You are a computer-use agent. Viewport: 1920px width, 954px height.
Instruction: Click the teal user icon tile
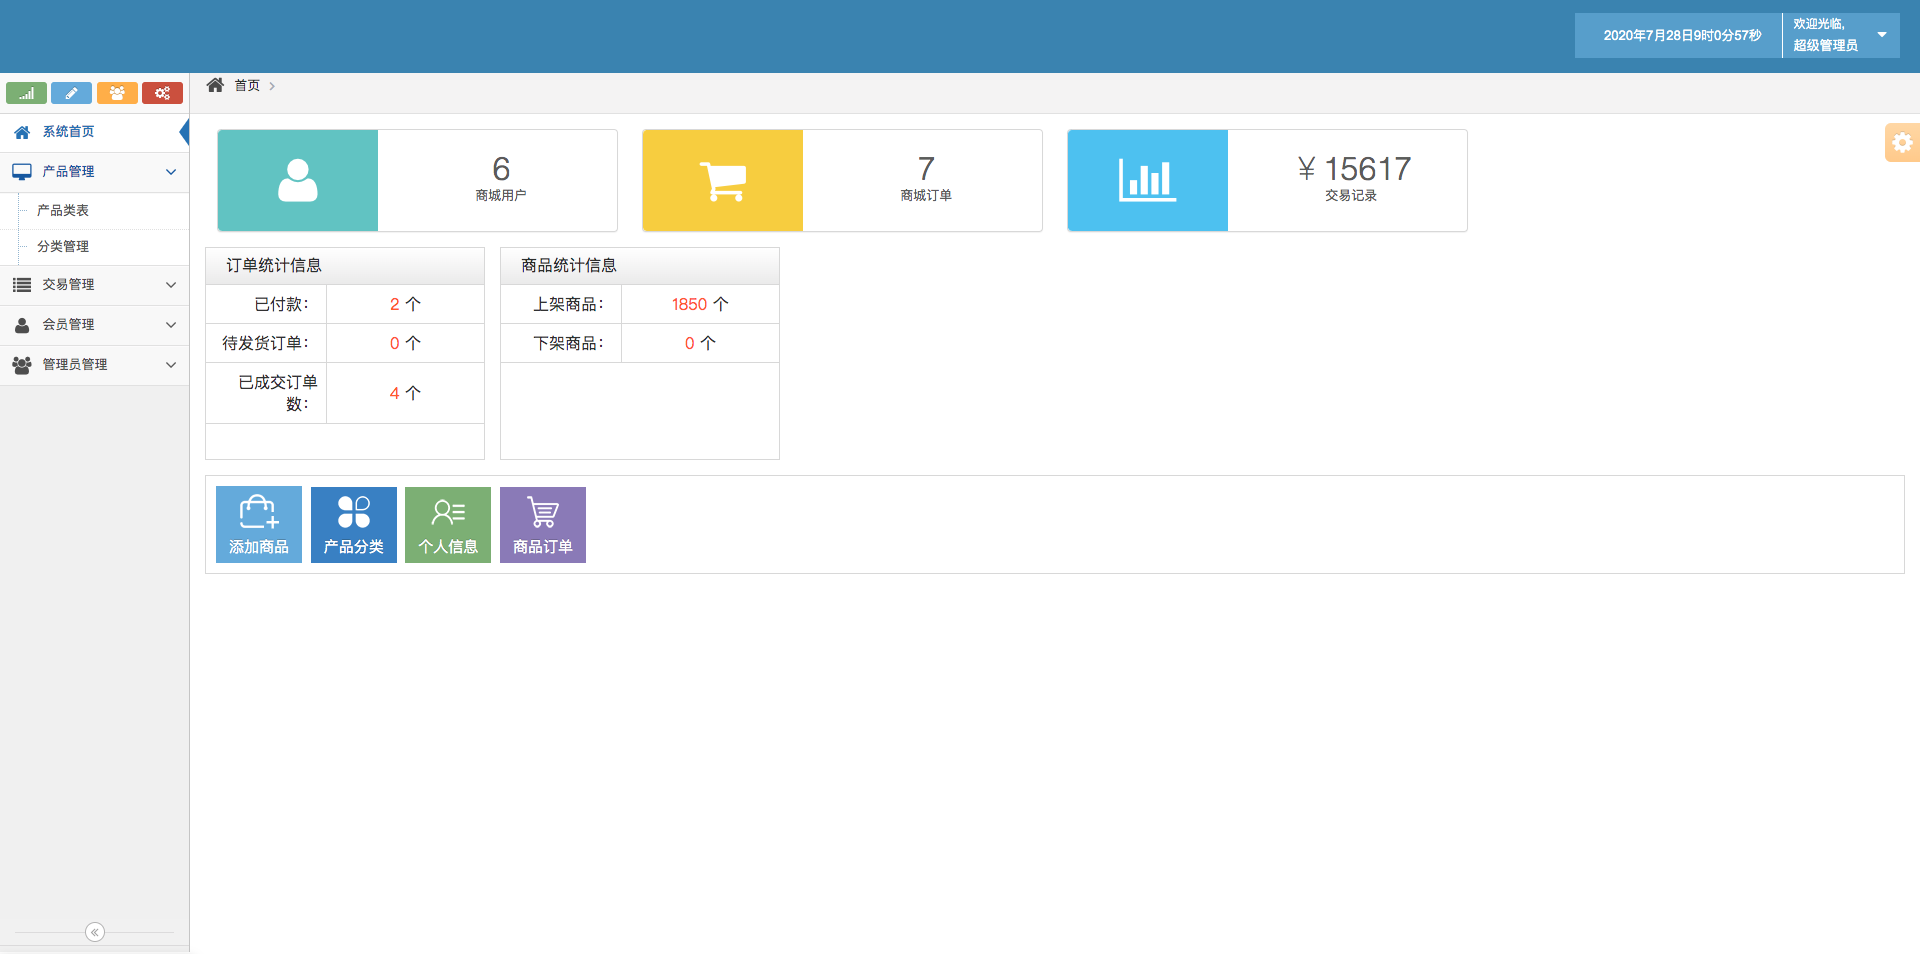point(298,180)
